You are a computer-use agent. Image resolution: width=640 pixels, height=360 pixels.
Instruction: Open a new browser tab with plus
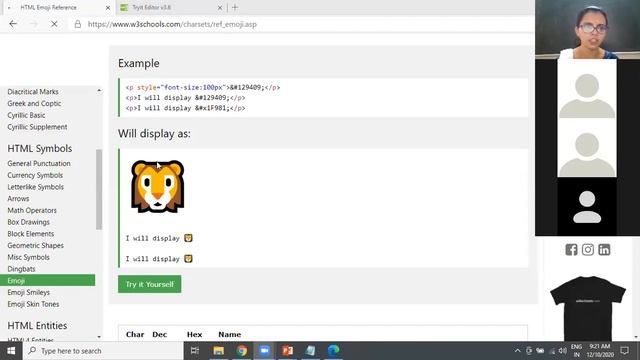[235, 7]
